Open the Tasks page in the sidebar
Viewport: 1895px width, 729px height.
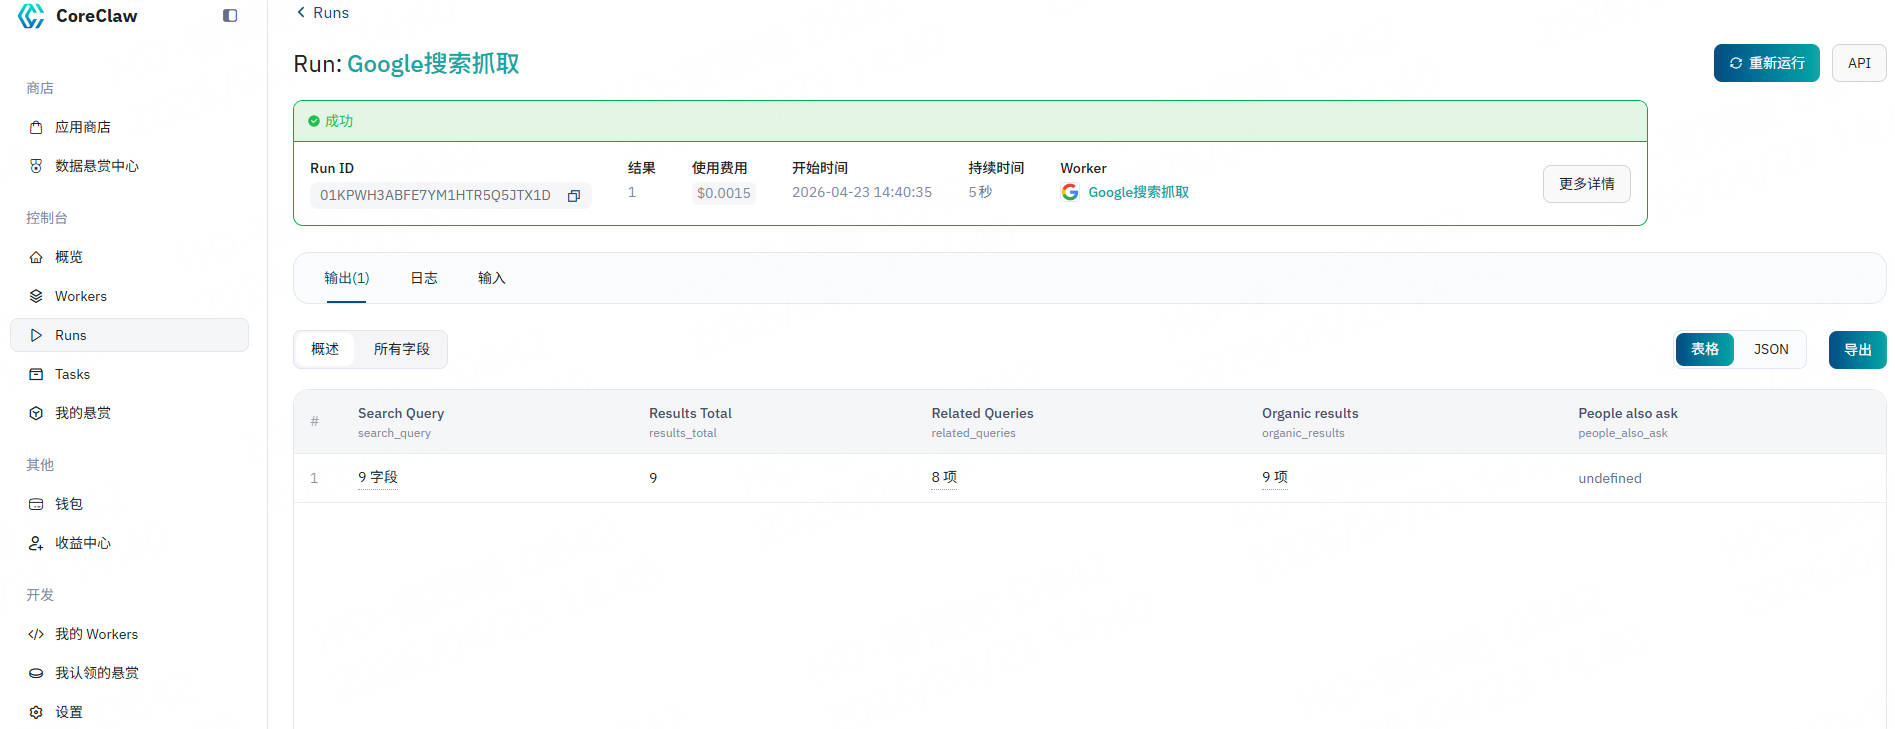click(72, 375)
